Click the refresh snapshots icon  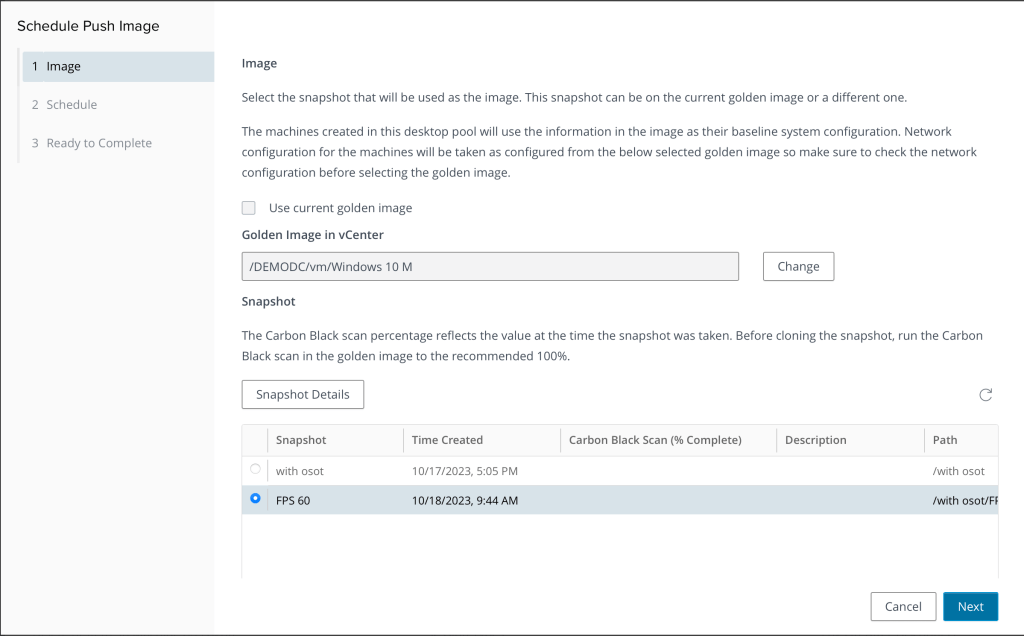[985, 395]
